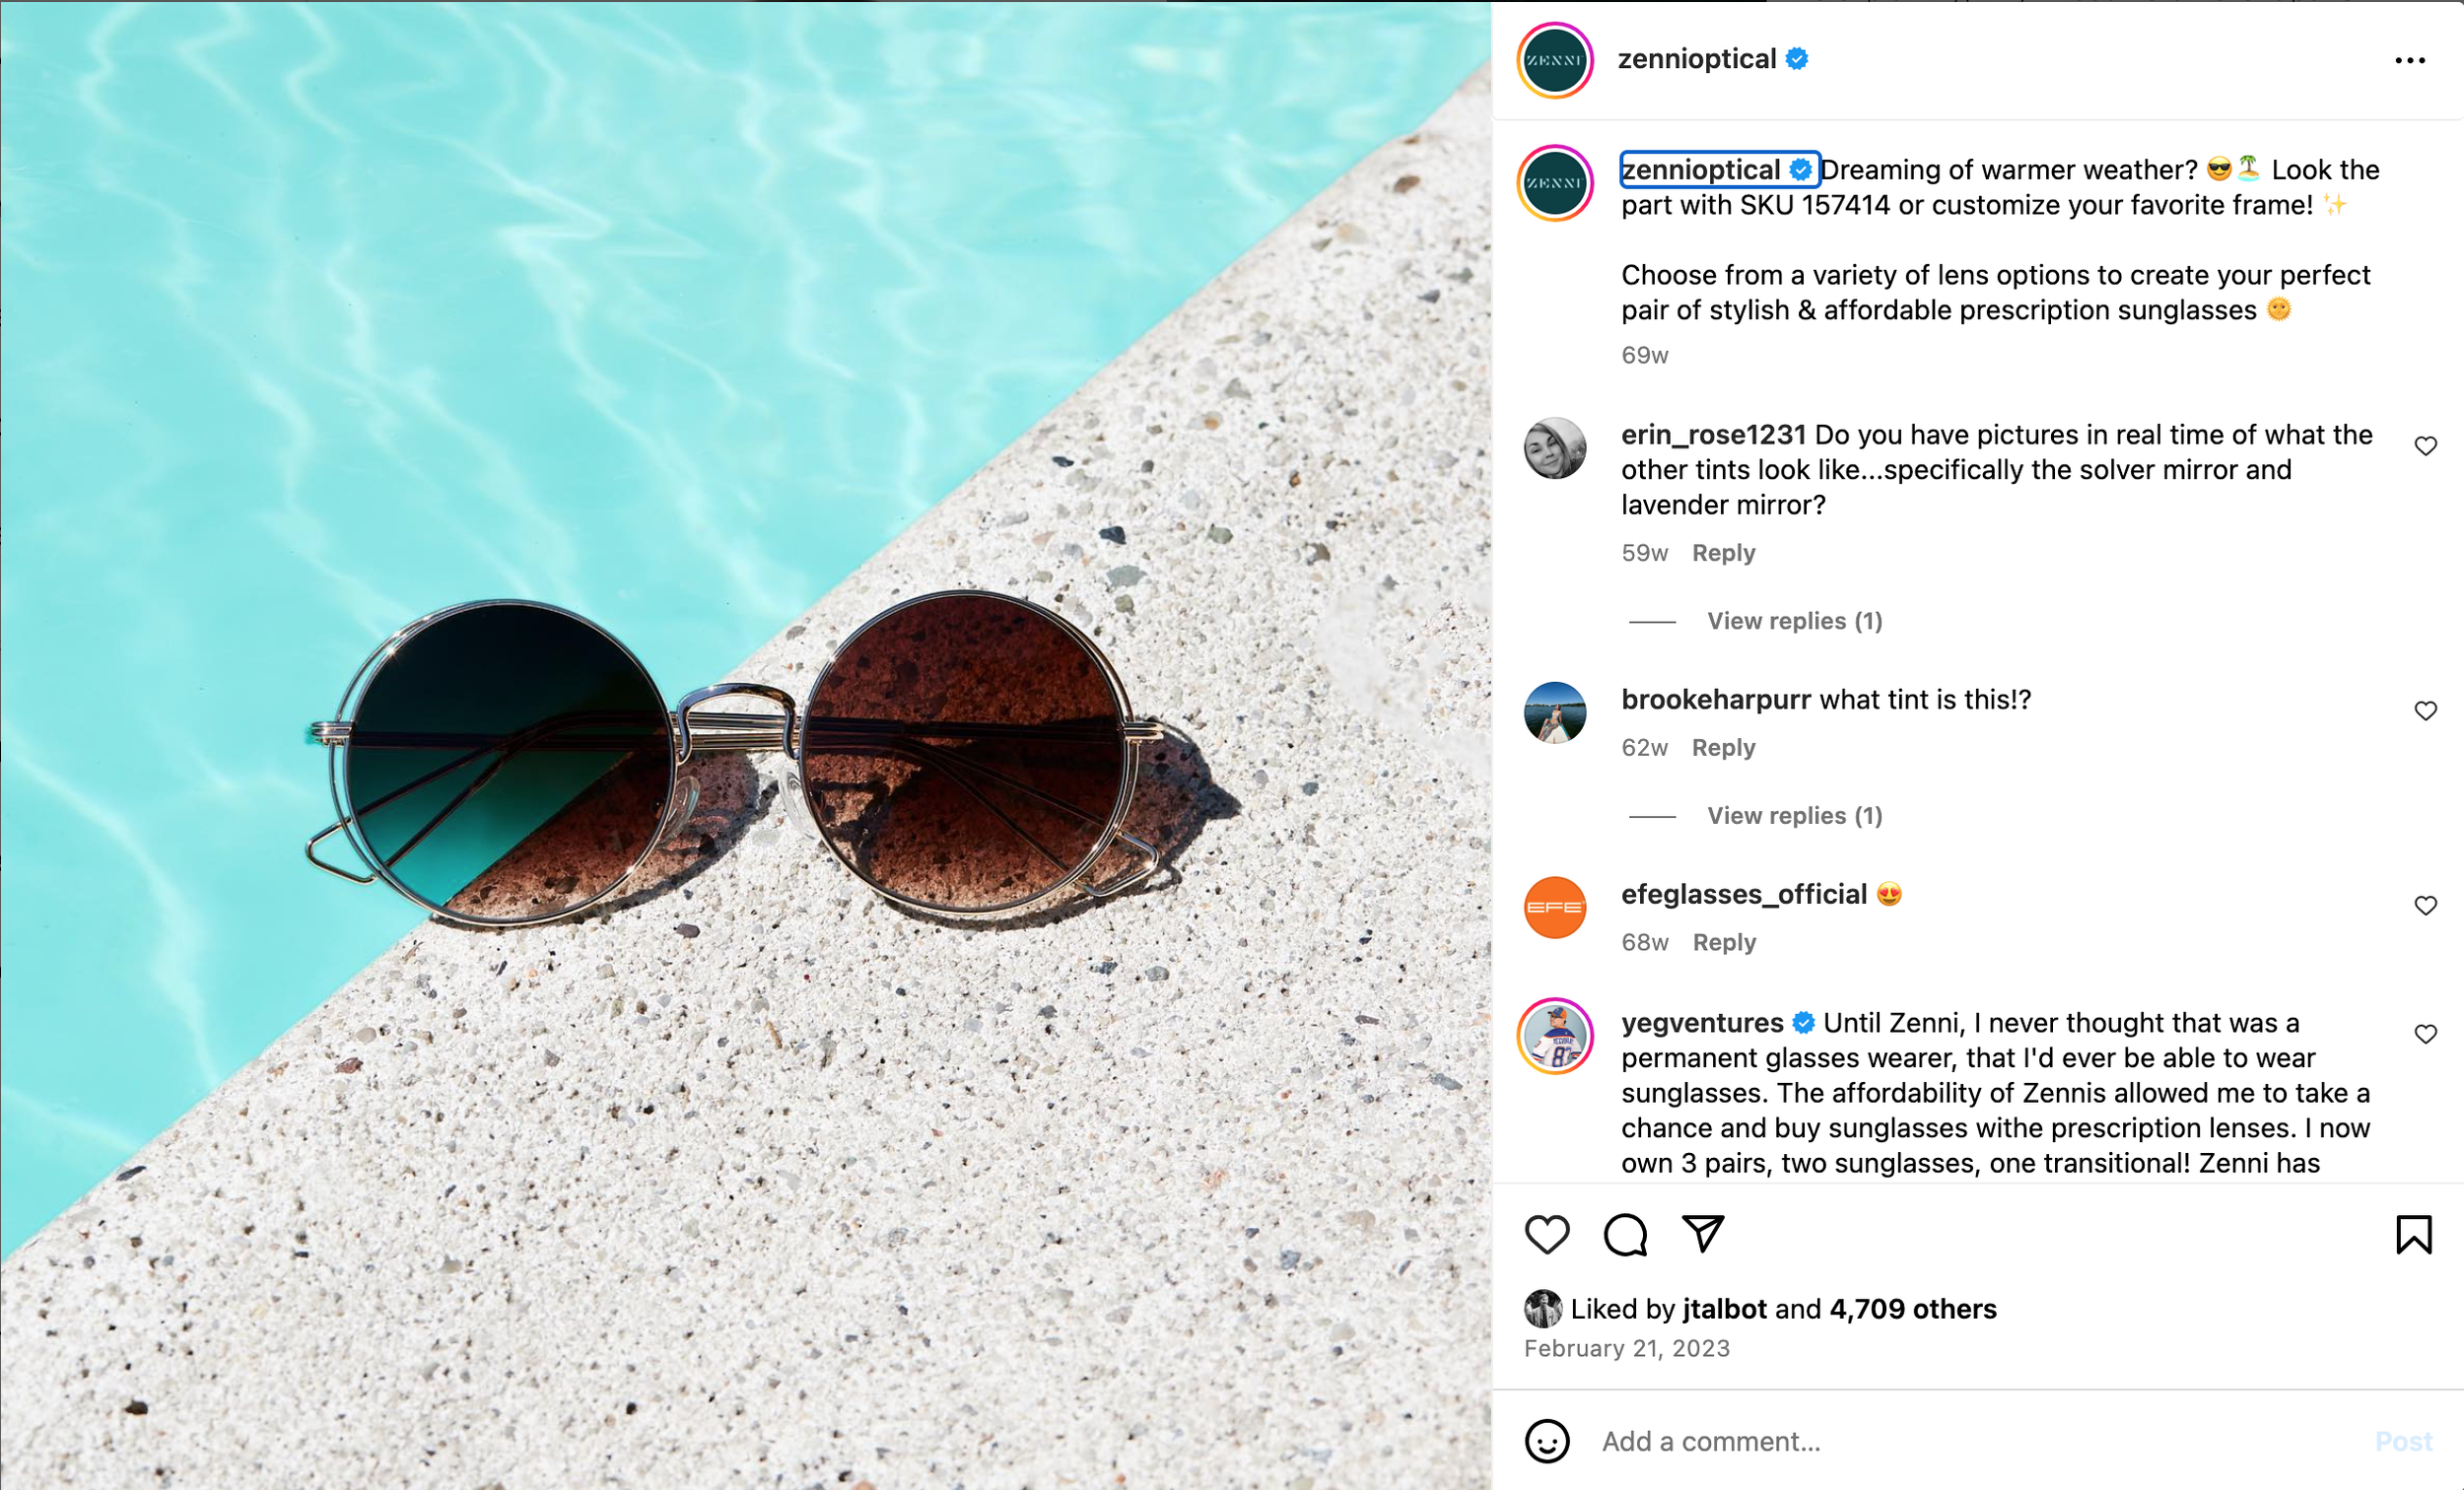Open yegventures username link

point(1702,1023)
